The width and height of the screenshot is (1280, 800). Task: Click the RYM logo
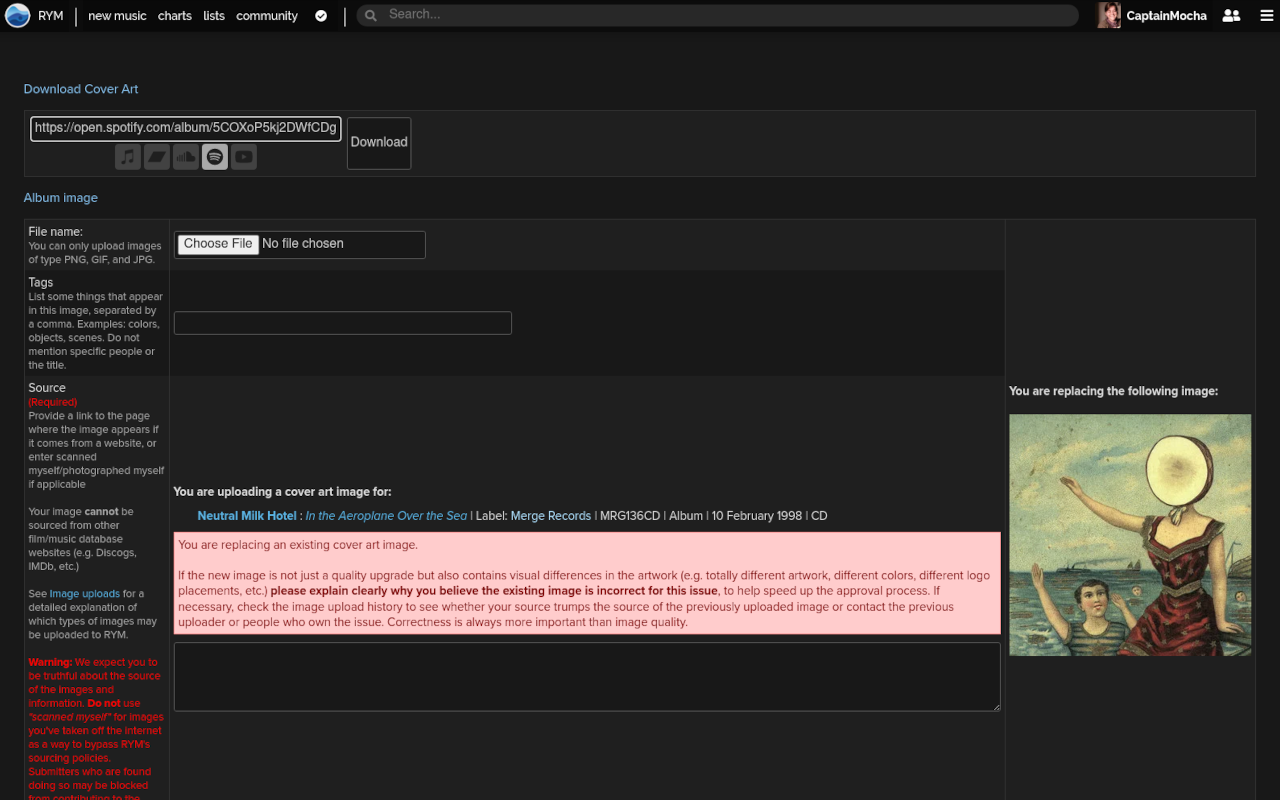pyautogui.click(x=17, y=15)
